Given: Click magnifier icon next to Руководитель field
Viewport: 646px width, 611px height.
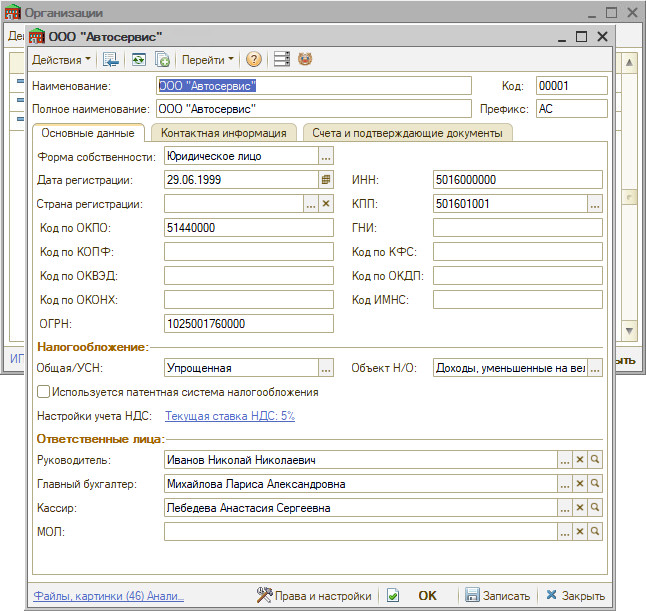Looking at the screenshot, I should click(x=594, y=460).
